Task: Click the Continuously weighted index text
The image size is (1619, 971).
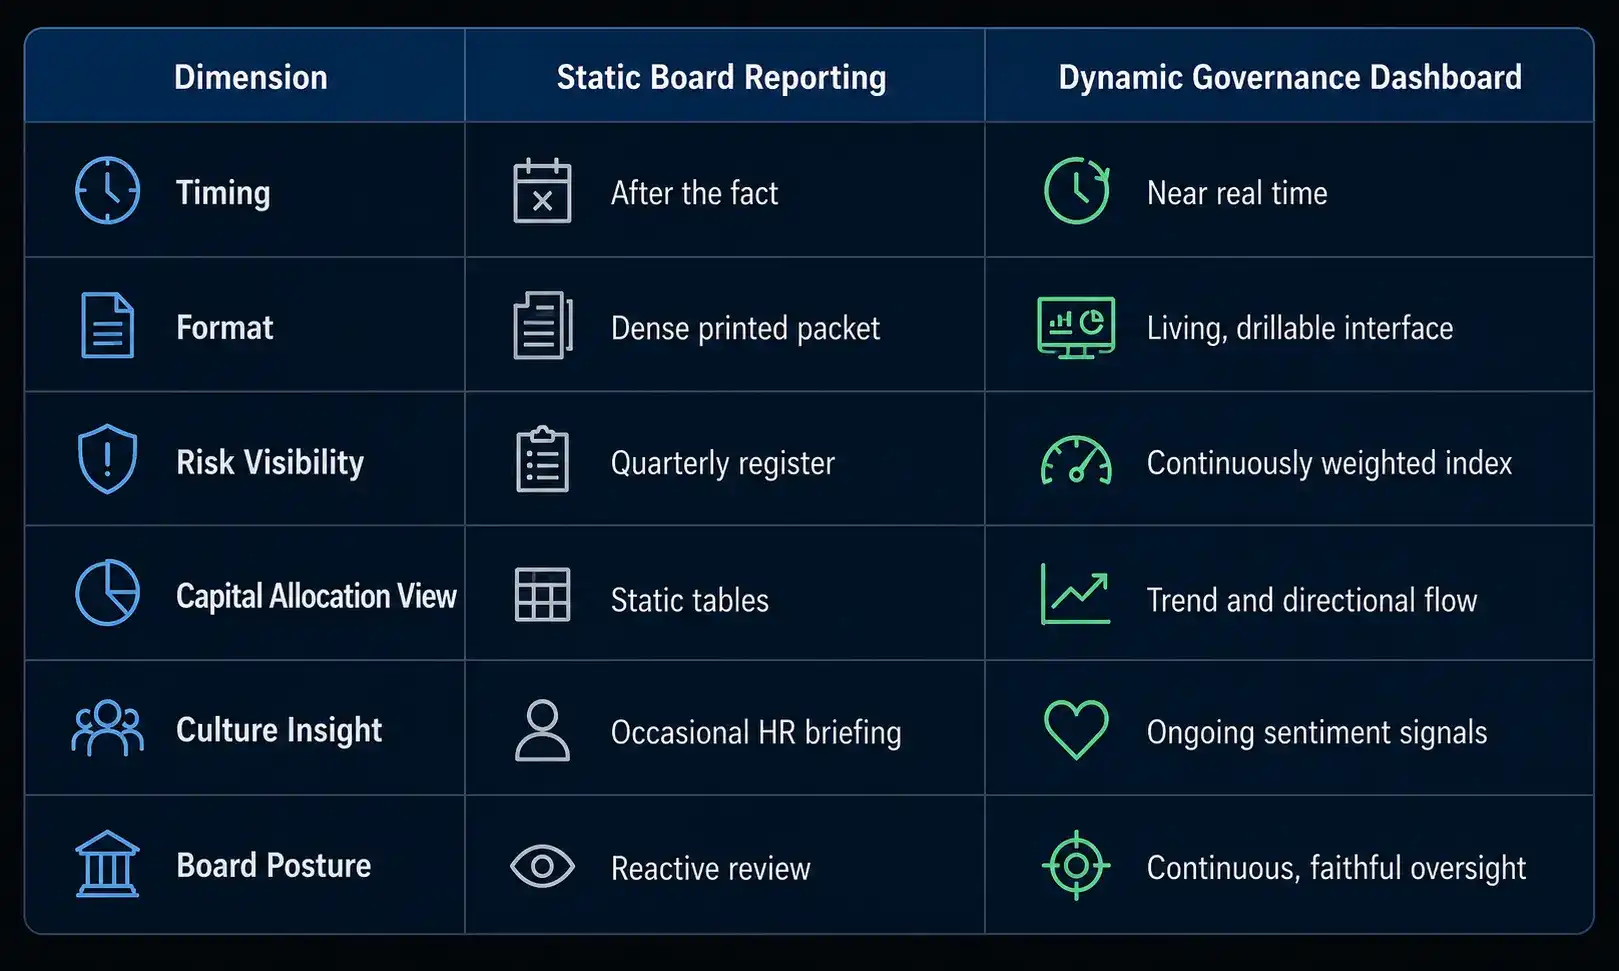Action: 1329,463
